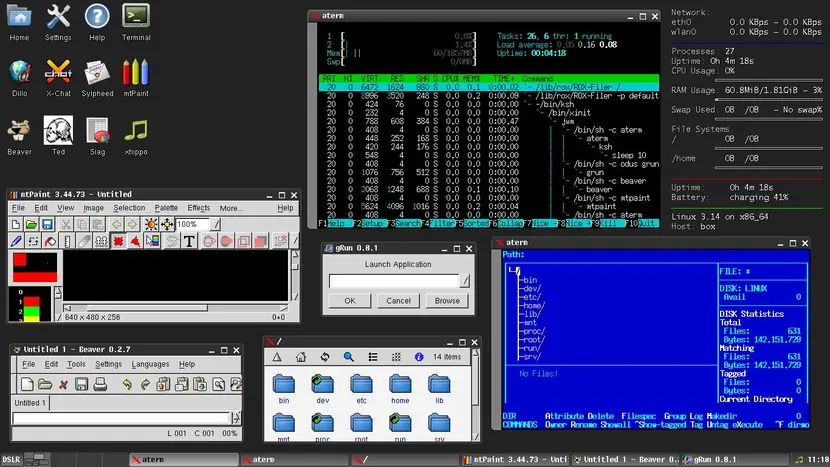
Task: Click the Print icon in Beaver
Action: pos(100,384)
